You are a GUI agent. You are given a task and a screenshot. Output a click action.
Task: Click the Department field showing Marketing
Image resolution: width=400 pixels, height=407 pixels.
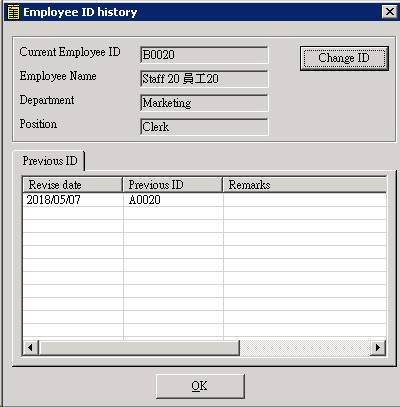(204, 103)
